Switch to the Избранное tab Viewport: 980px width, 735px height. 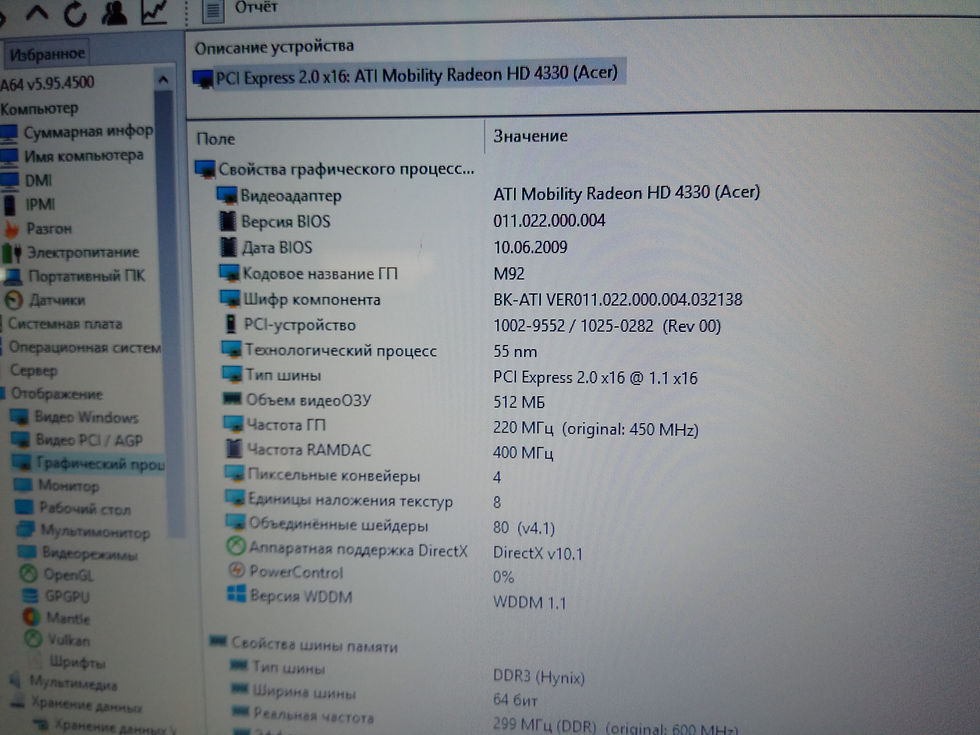[x=47, y=54]
